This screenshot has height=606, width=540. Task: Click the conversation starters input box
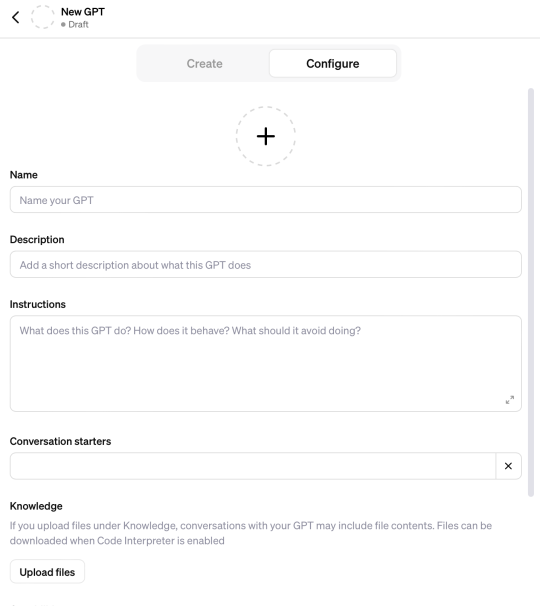point(253,466)
